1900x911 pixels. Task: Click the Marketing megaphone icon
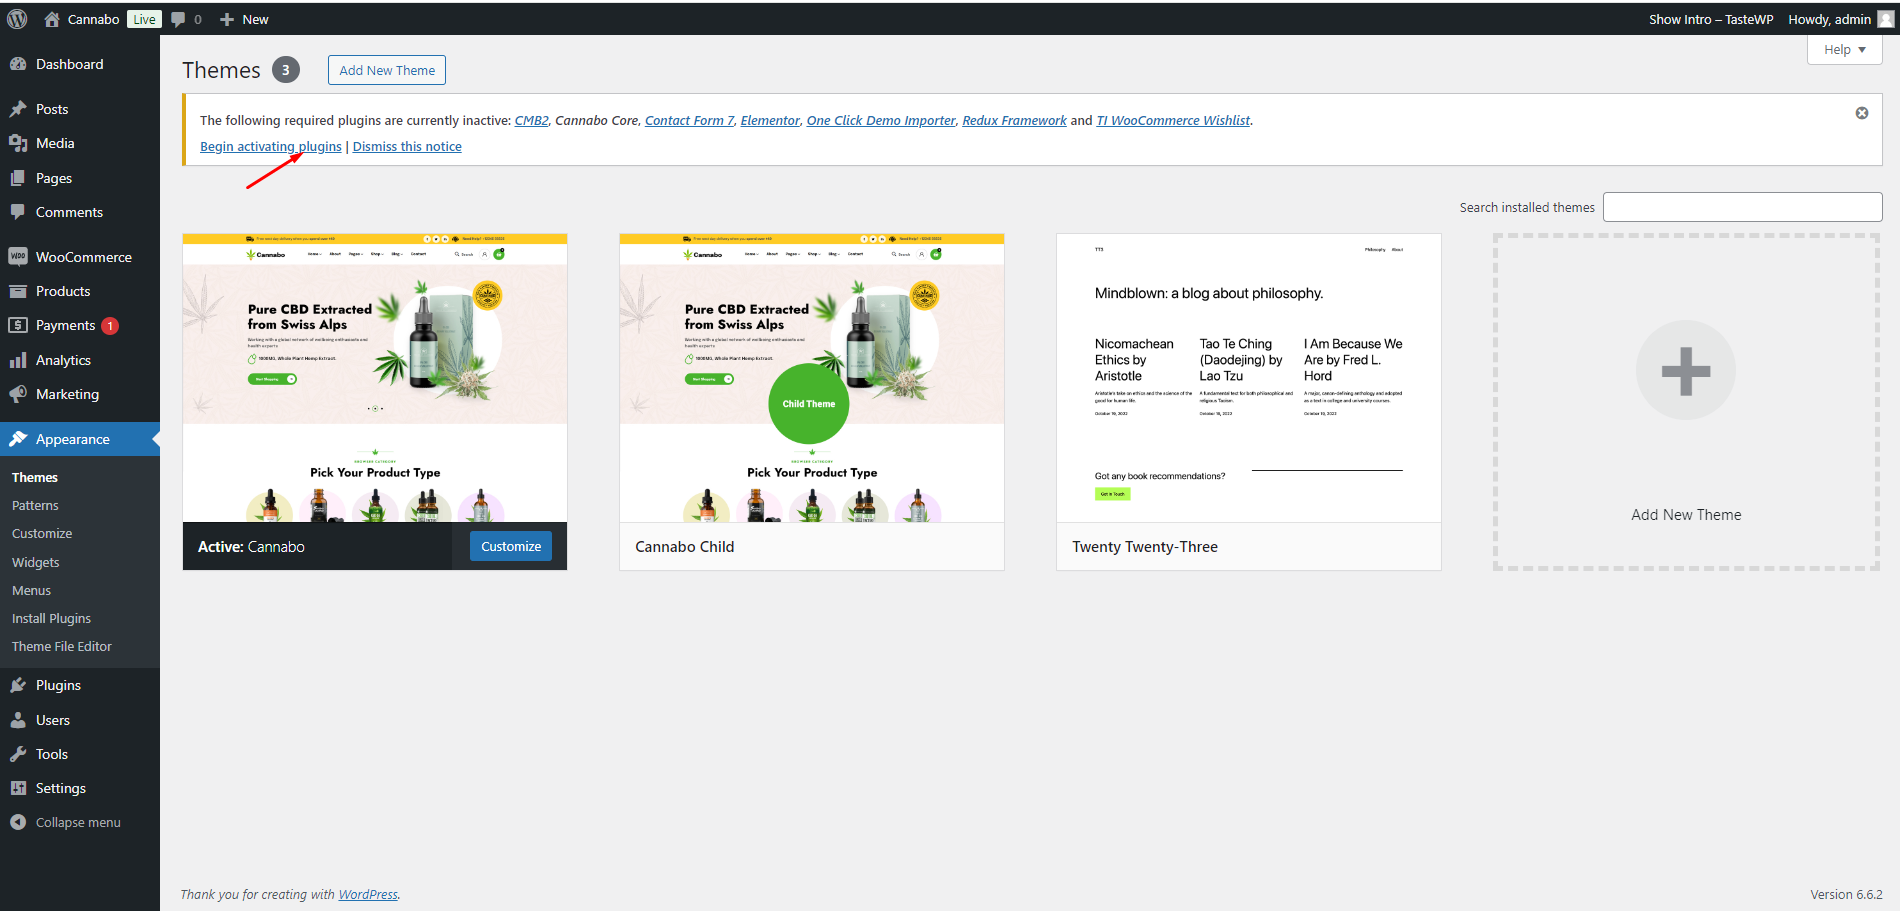(18, 394)
